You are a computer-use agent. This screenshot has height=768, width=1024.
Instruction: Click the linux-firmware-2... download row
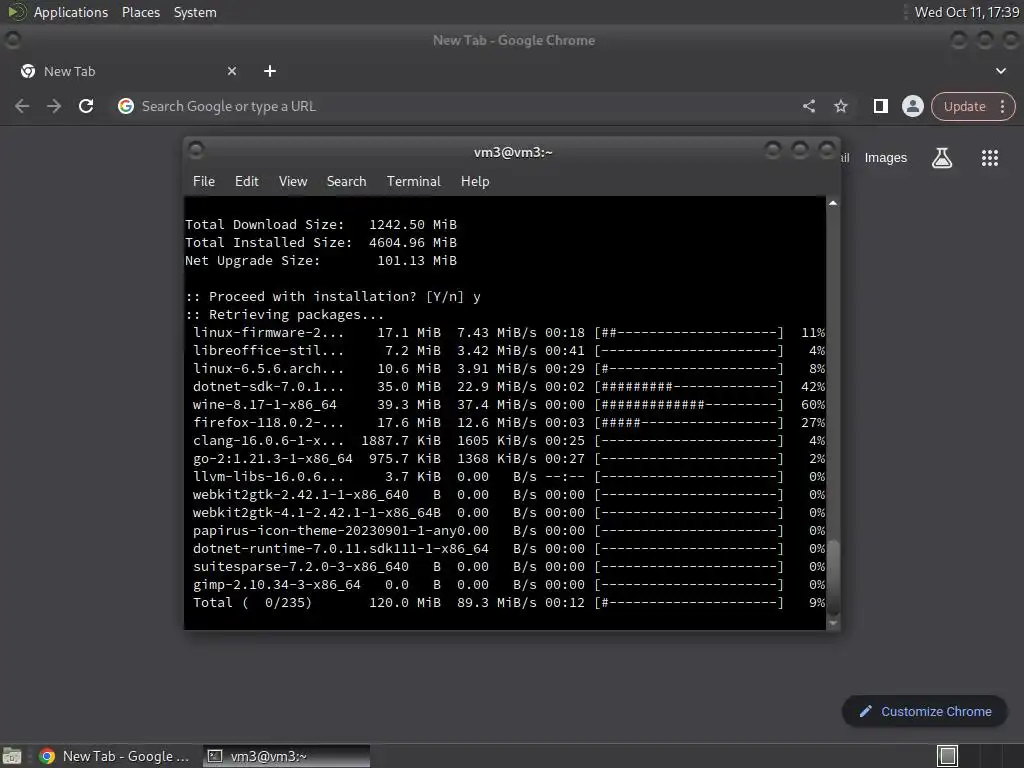coord(508,332)
